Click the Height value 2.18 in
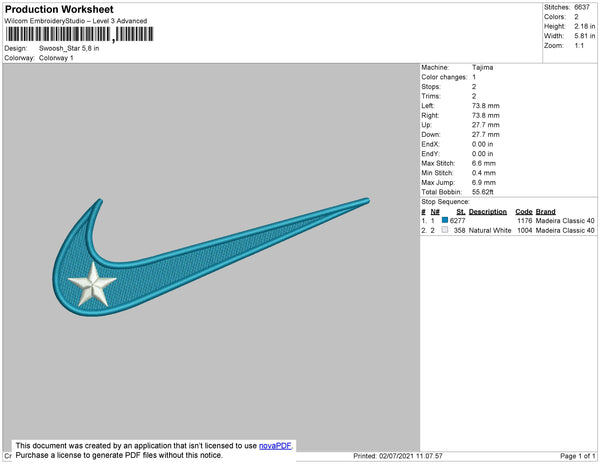Viewport: 600px width, 464px height. [x=584, y=26]
